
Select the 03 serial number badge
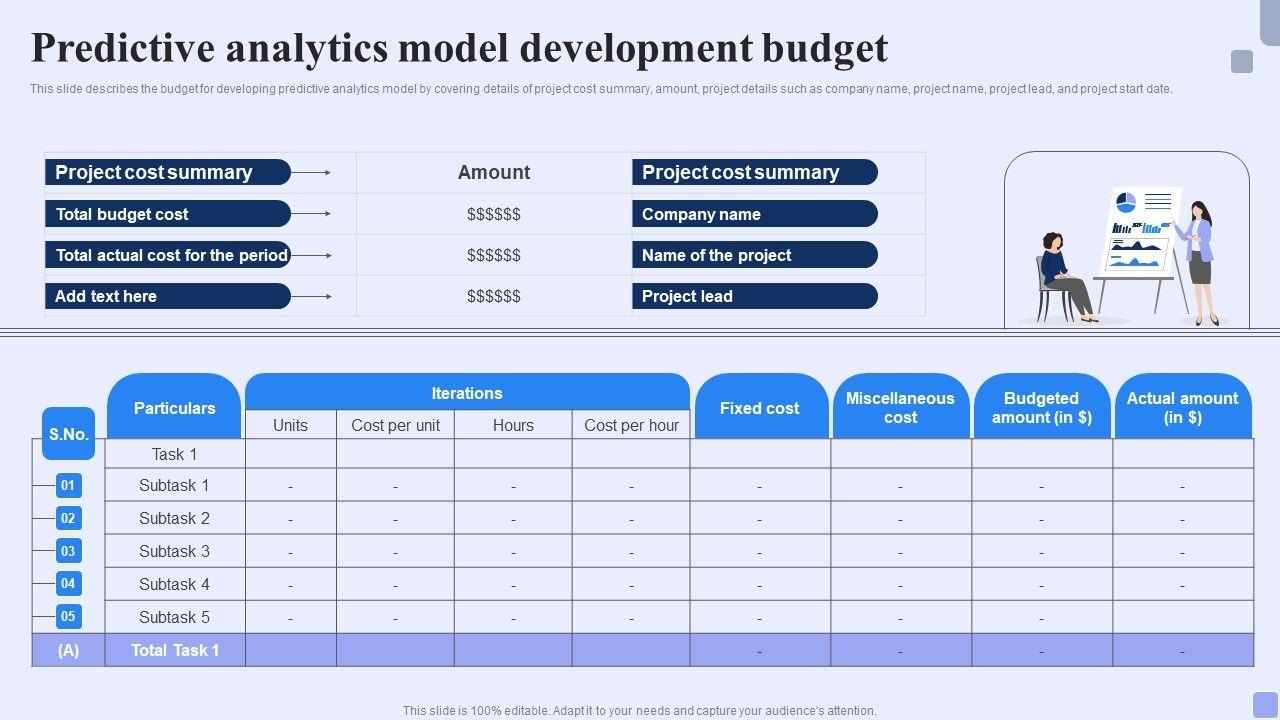[68, 551]
